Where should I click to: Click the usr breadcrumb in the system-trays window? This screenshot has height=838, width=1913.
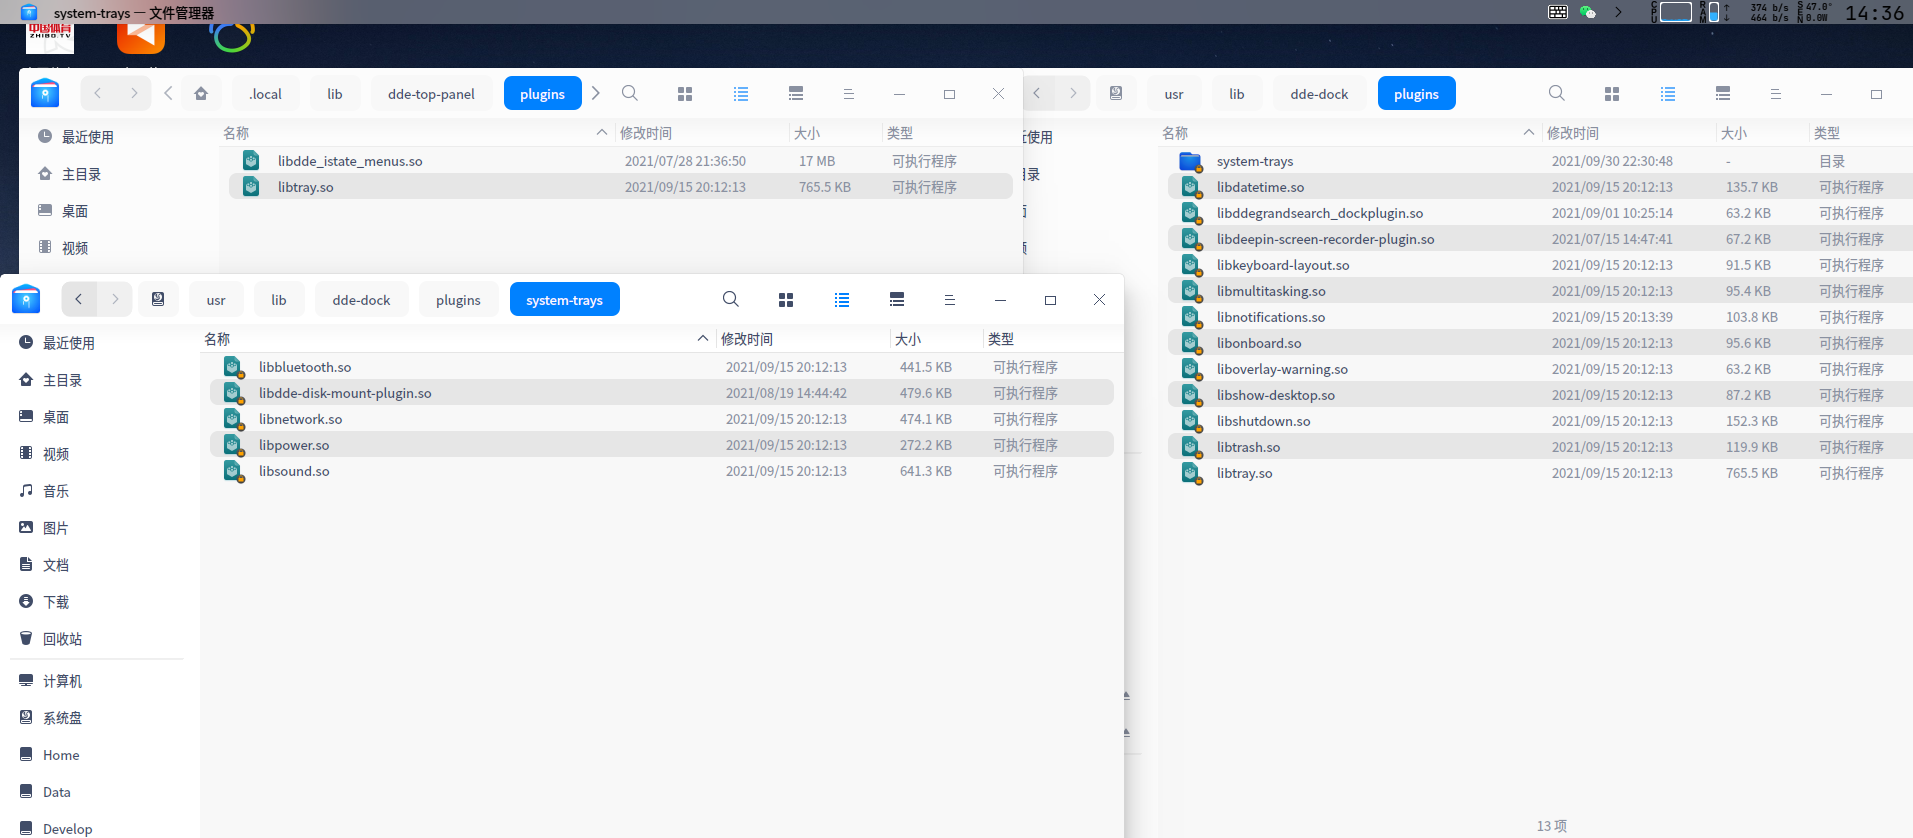216,300
